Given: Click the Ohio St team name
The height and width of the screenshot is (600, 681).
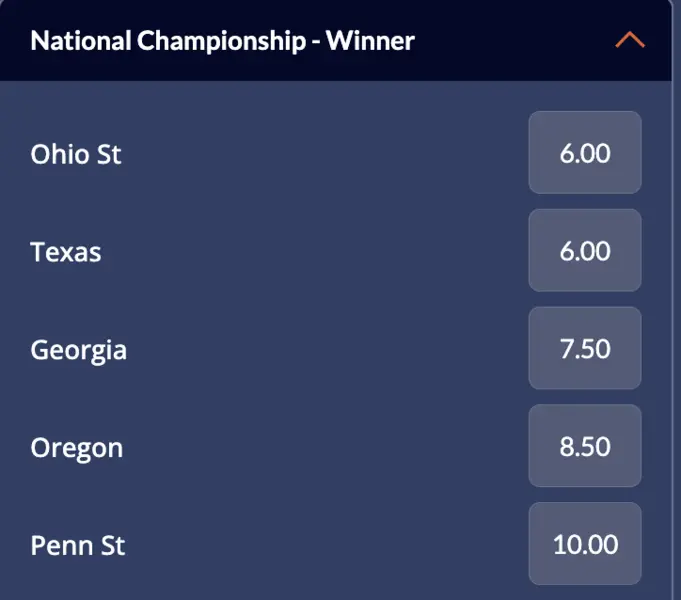Looking at the screenshot, I should pos(76,154).
